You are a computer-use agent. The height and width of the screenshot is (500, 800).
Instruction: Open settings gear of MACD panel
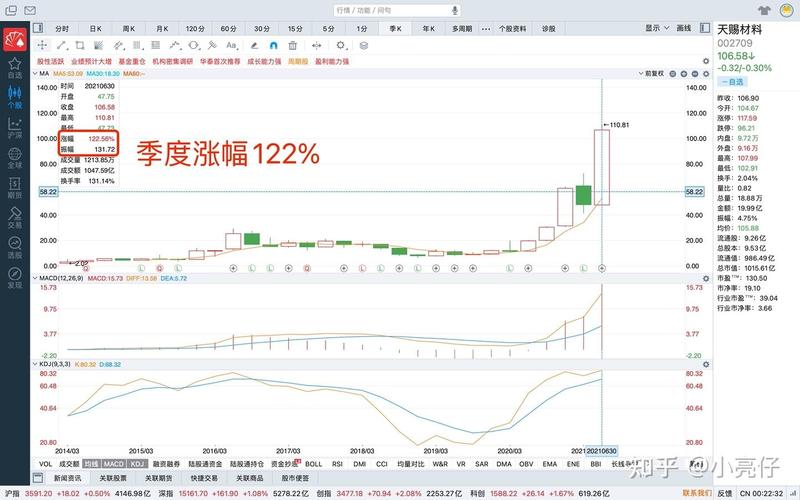706,279
